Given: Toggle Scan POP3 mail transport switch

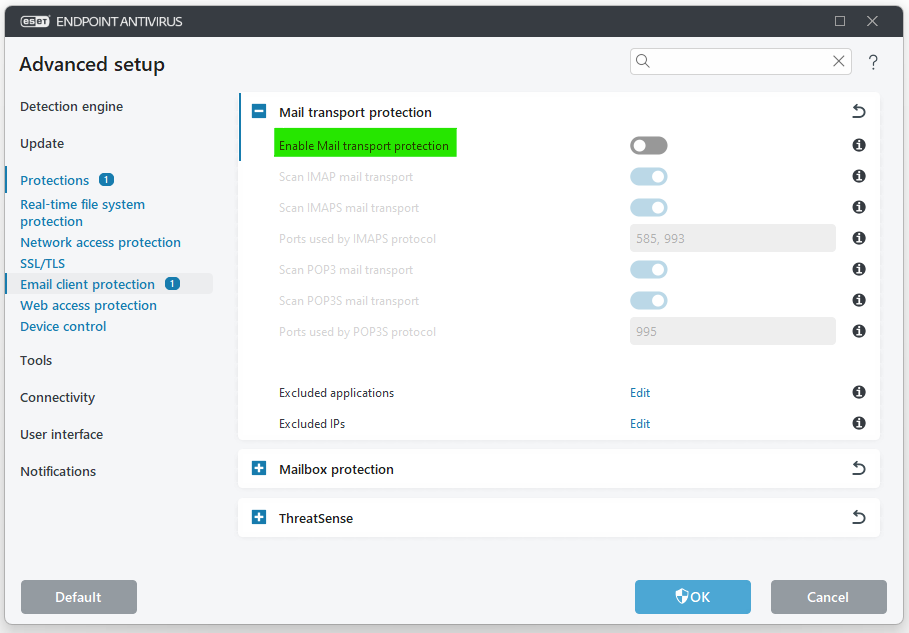Looking at the screenshot, I should (649, 270).
